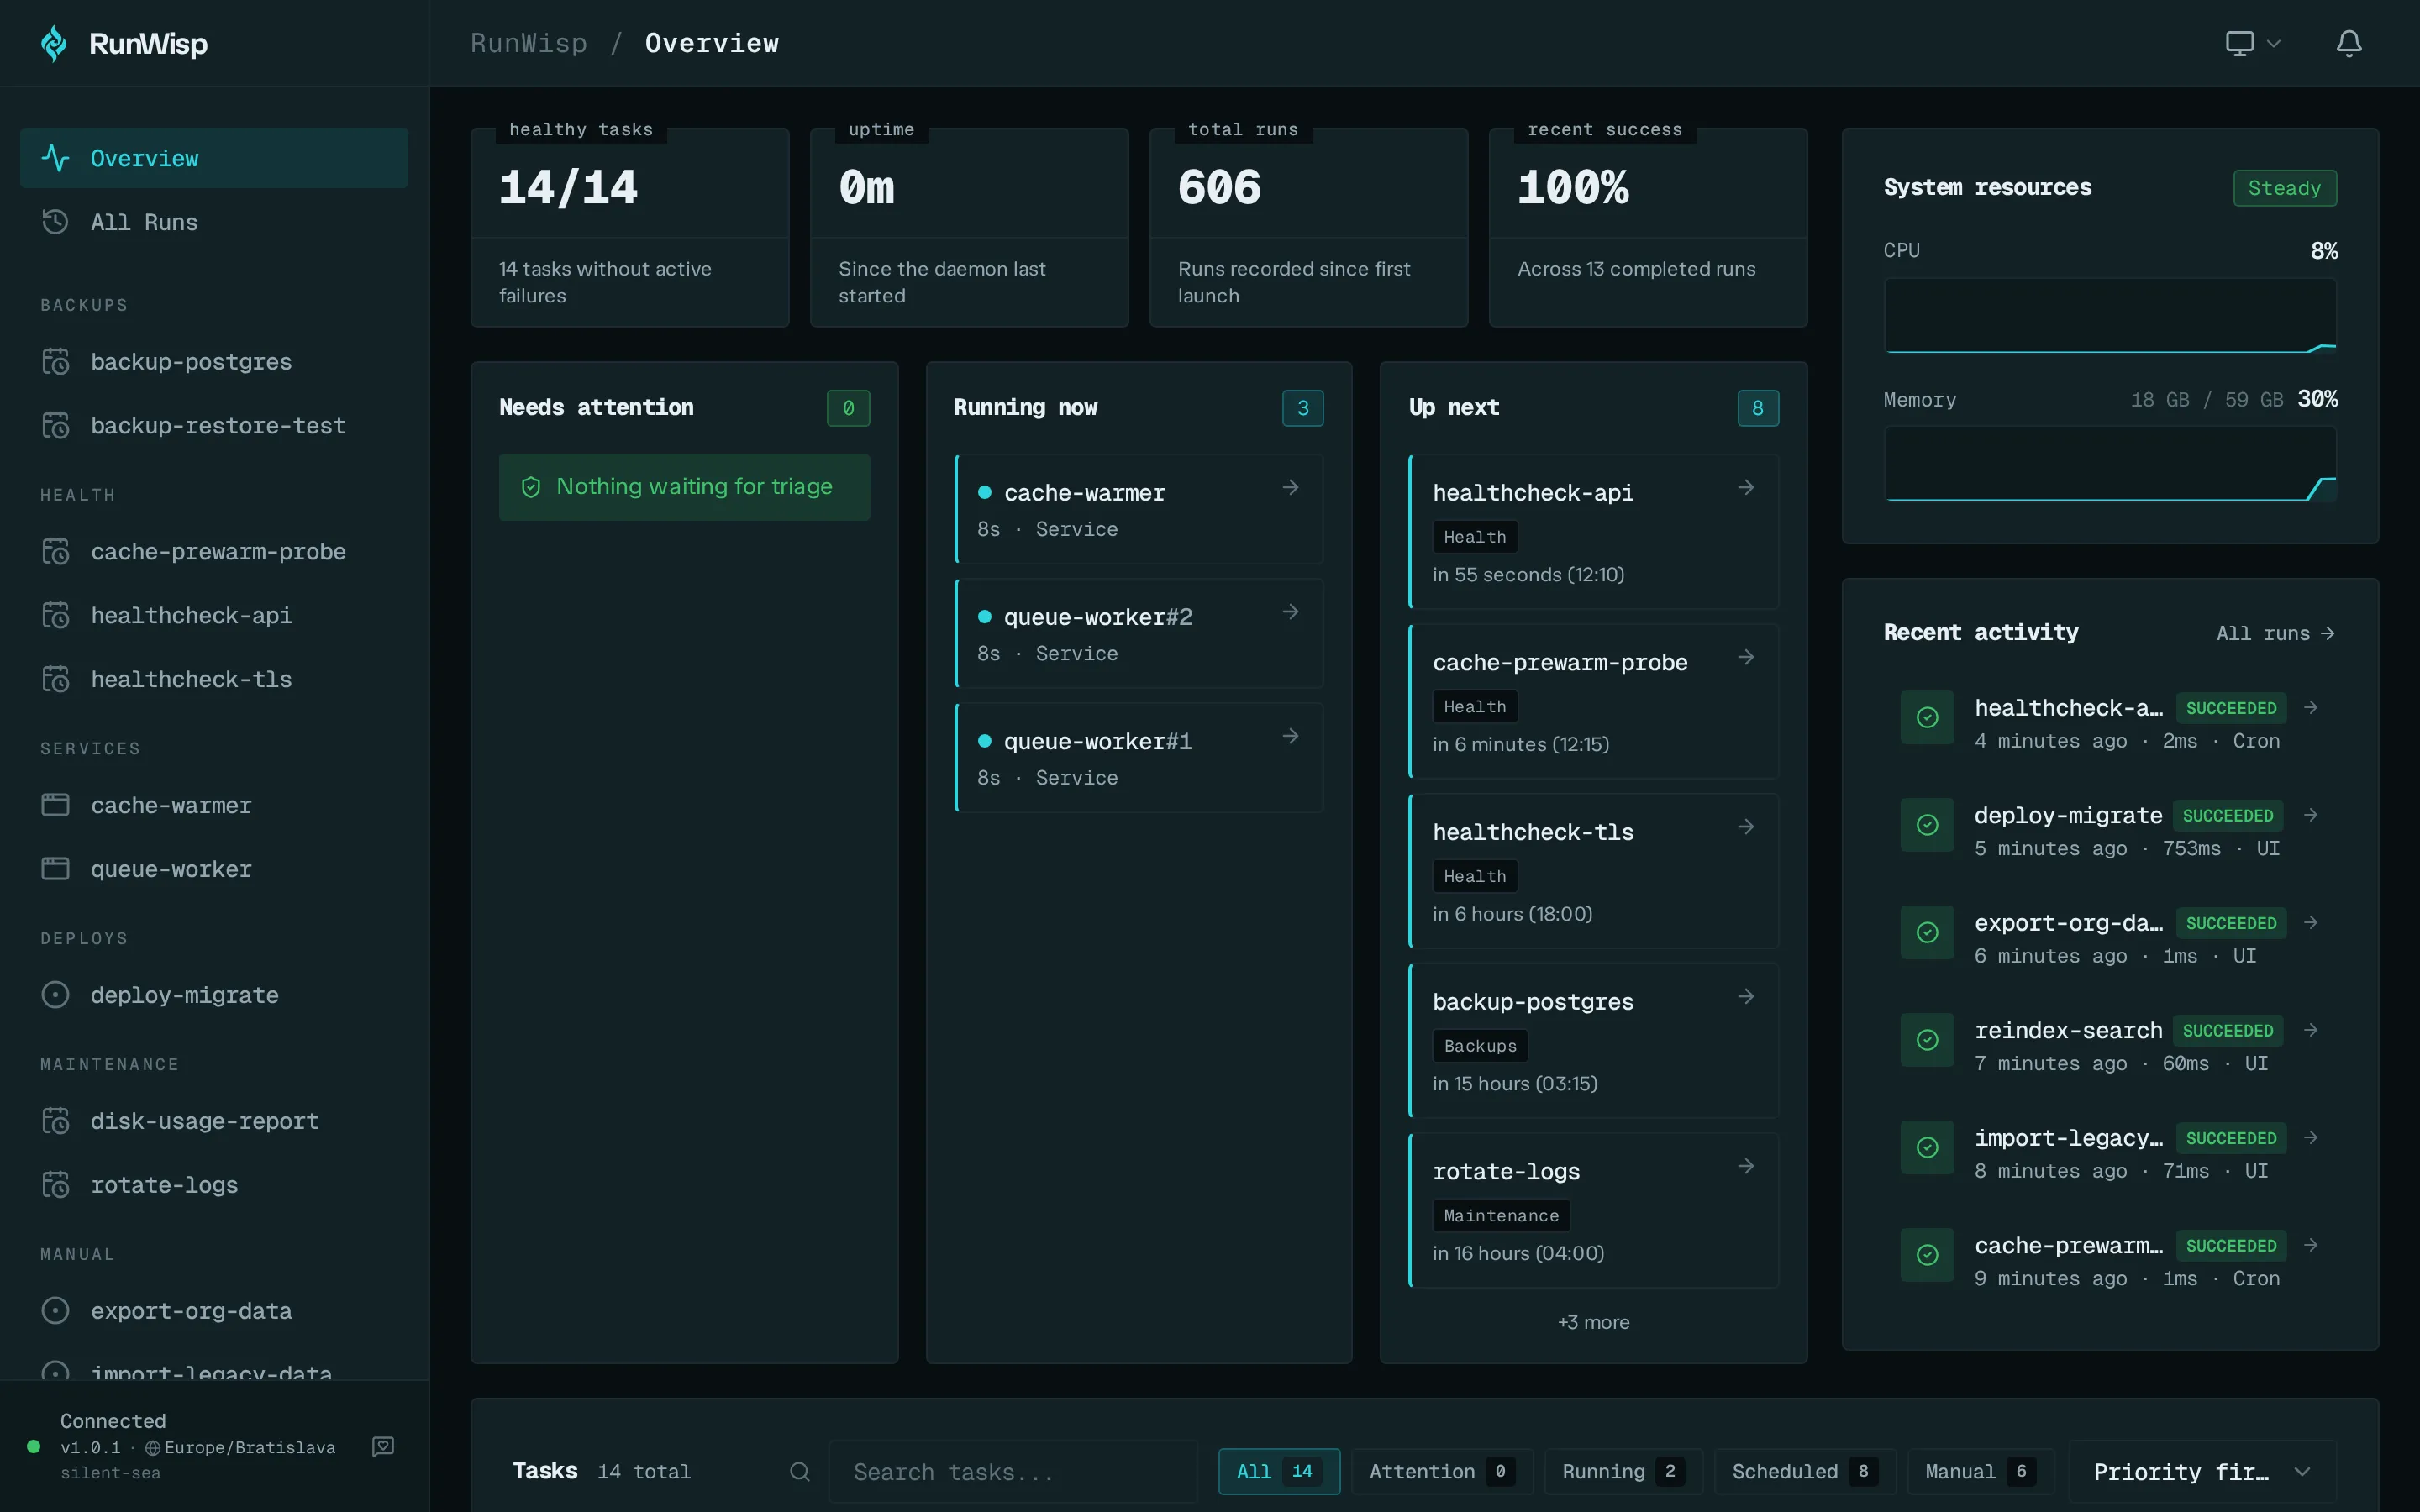
Task: Click success icon for export-org-data run
Action: pyautogui.click(x=1927, y=932)
